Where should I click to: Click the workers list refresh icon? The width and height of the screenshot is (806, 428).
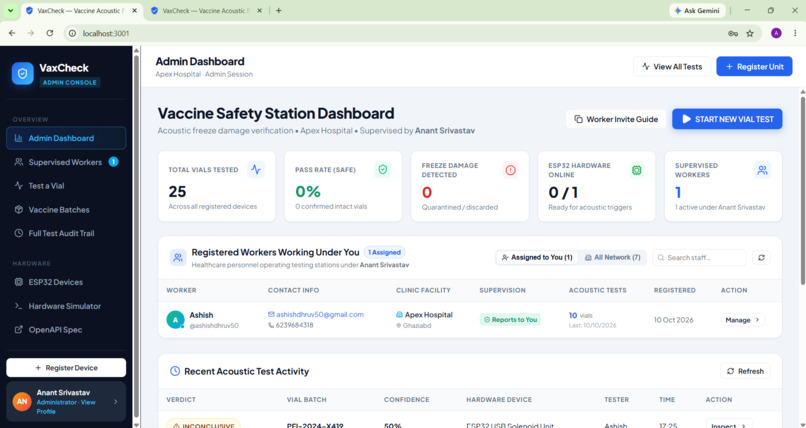(x=761, y=257)
